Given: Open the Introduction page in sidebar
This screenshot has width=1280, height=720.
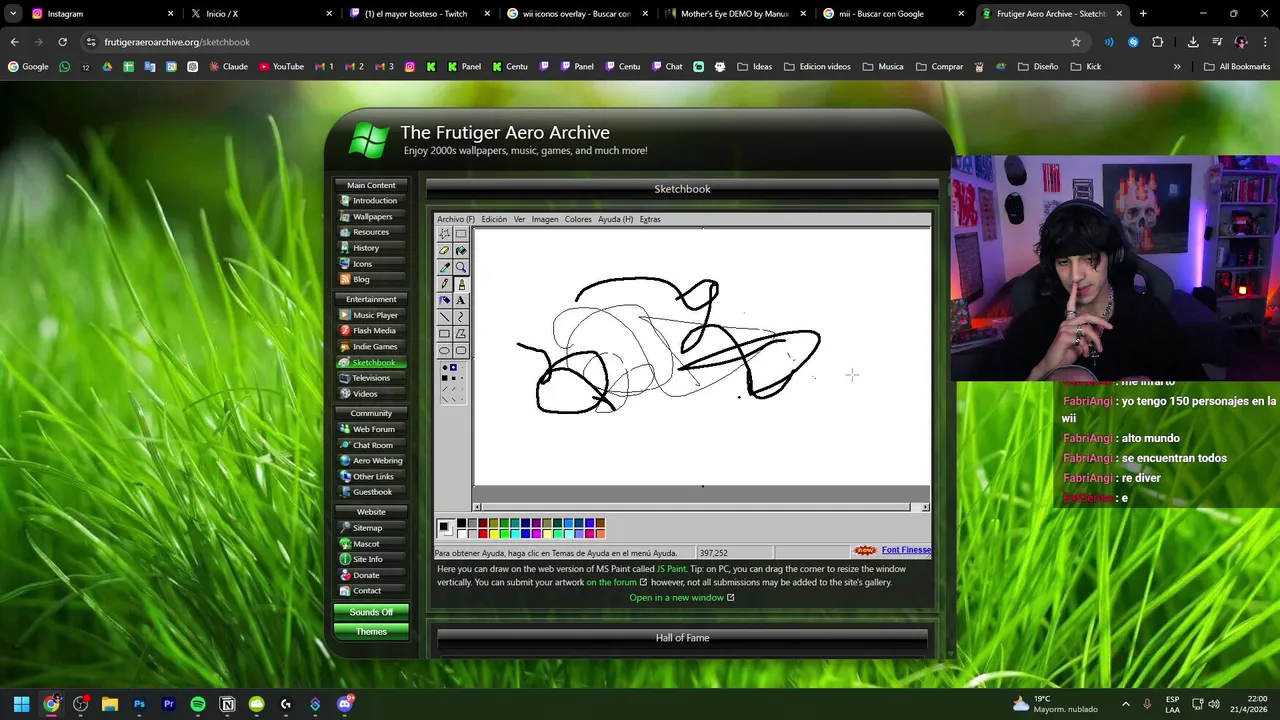Looking at the screenshot, I should click(371, 201).
